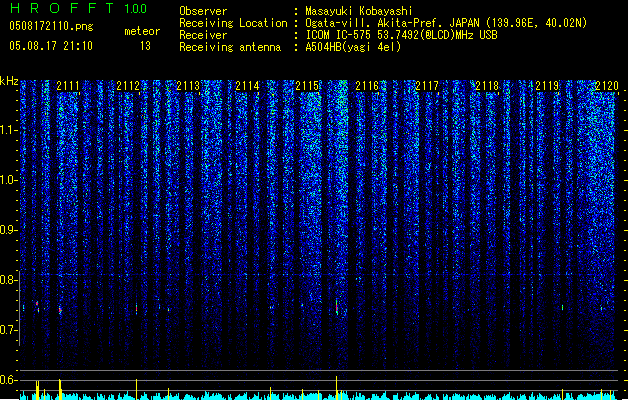Click the 2120 time marker
Screen dimensions: 629x400
point(607,86)
